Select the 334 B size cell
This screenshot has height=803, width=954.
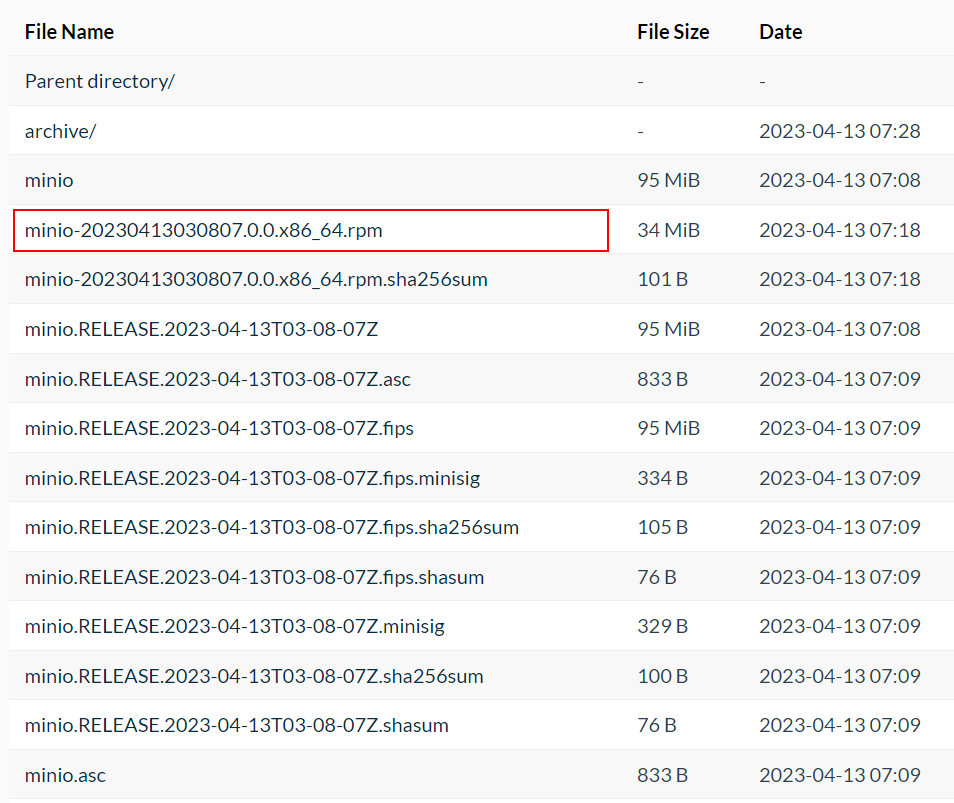(x=663, y=478)
